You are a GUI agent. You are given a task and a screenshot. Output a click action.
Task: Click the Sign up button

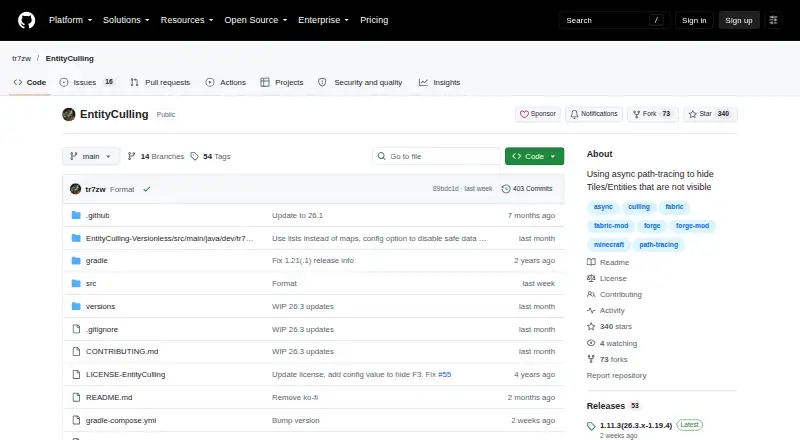[739, 20]
